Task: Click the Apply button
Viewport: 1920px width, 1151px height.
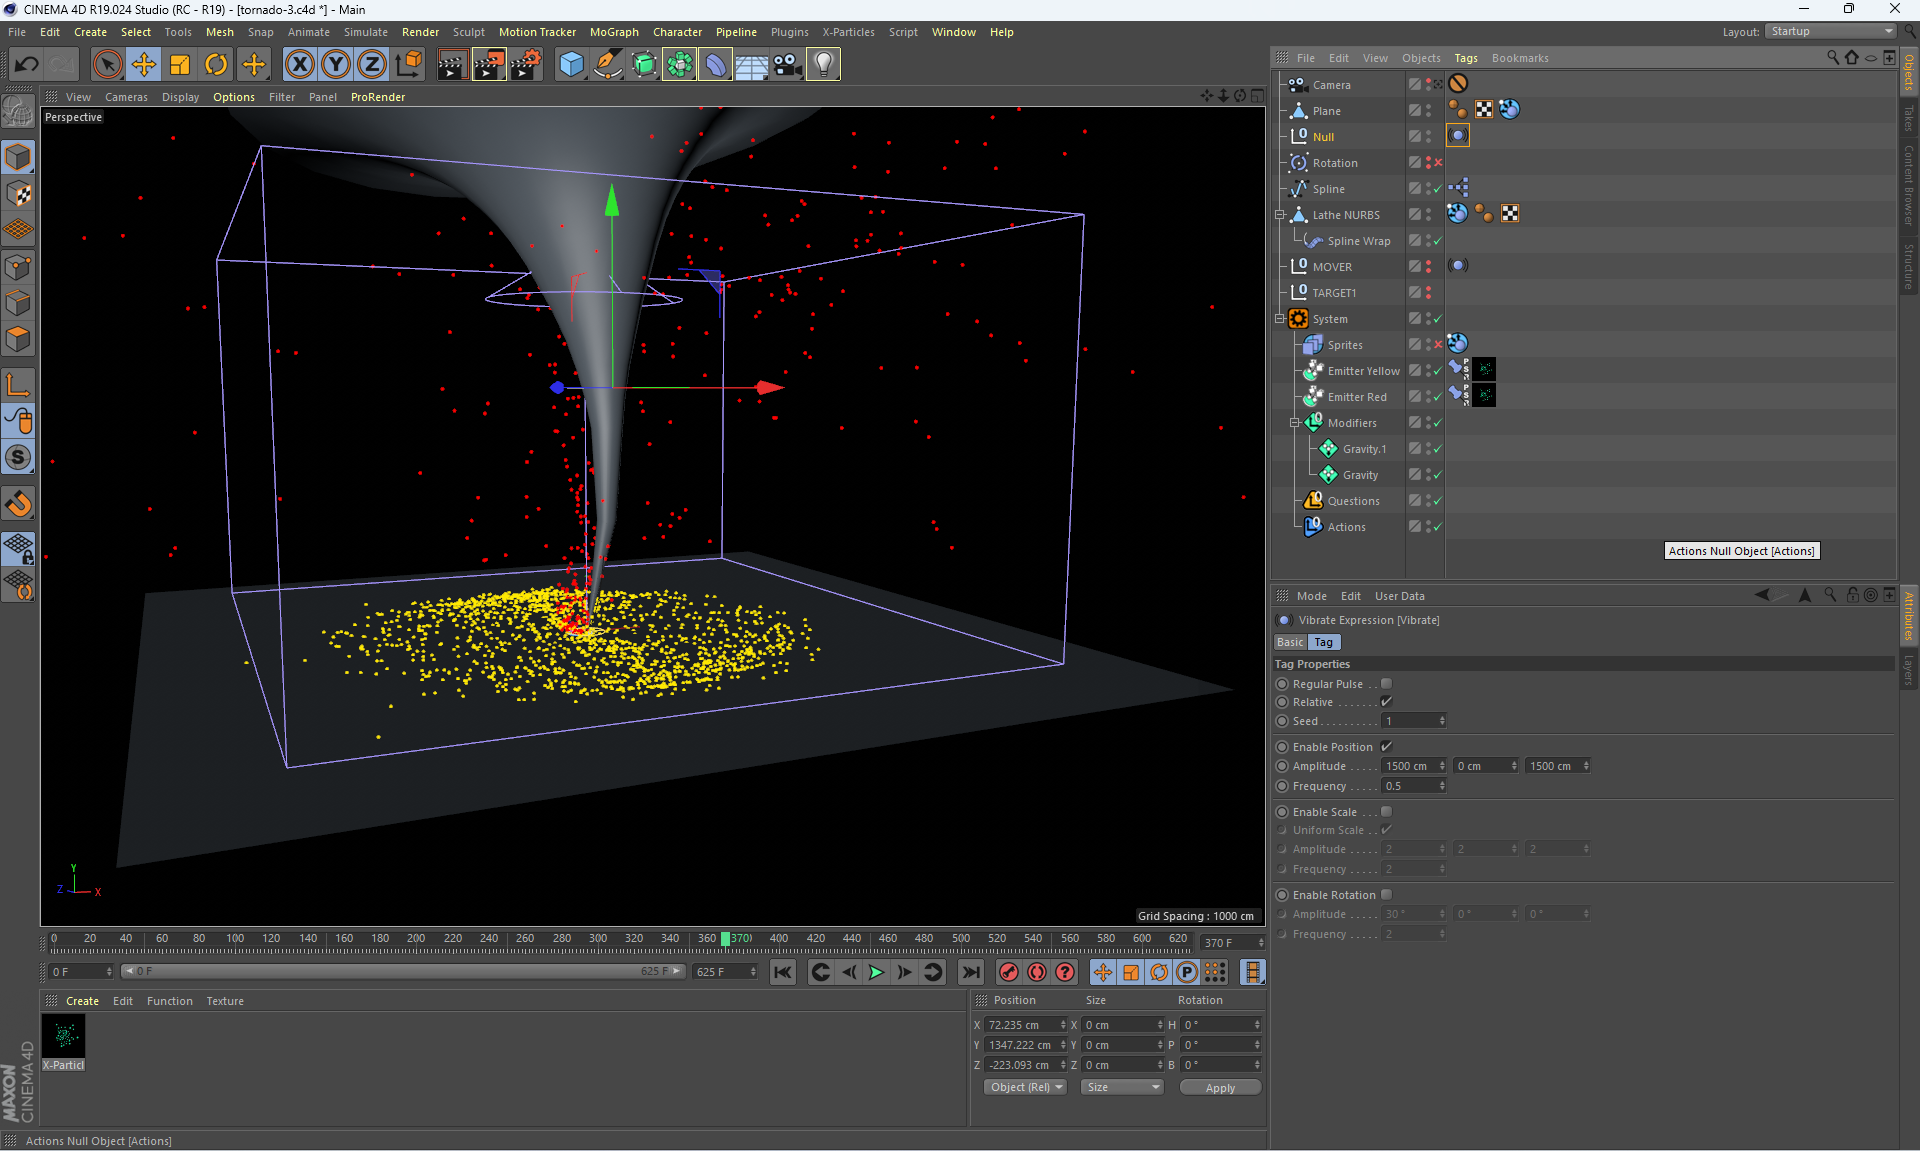Action: (1219, 1088)
